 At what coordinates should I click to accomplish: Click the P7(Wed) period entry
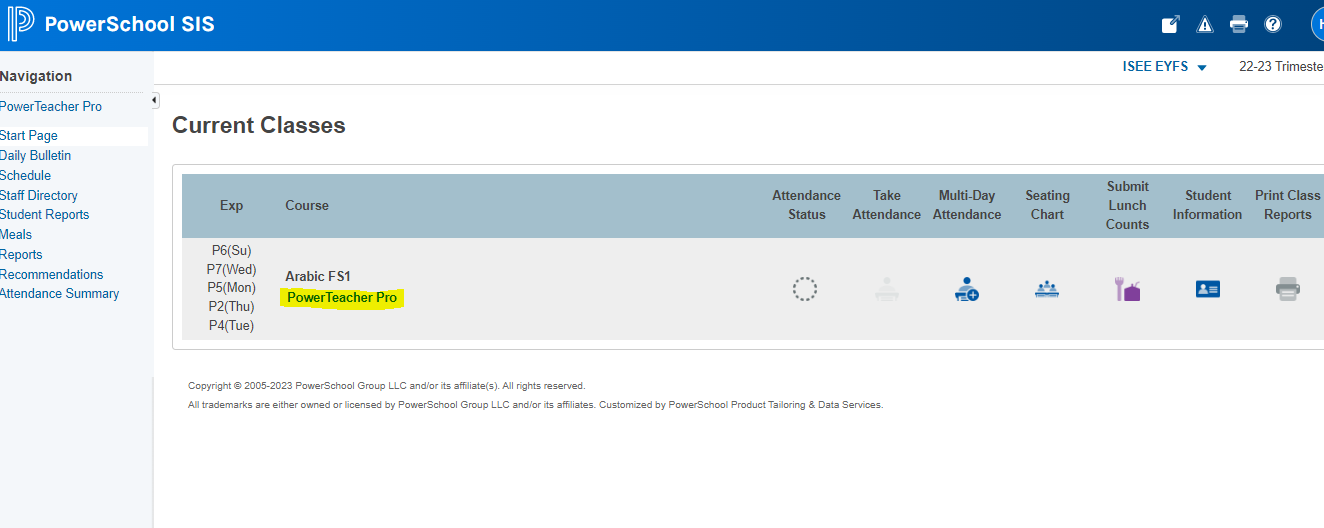[231, 270]
